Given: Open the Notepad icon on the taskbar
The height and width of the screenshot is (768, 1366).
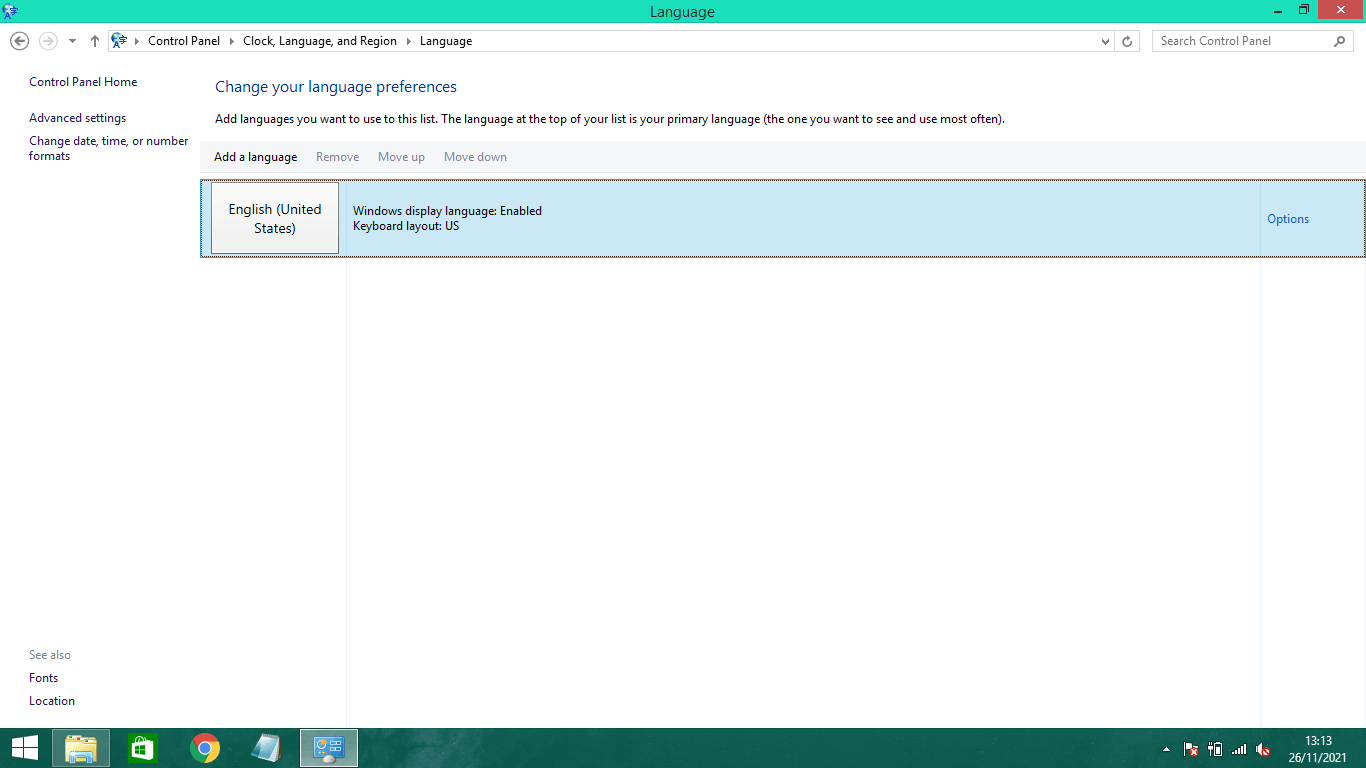Looking at the screenshot, I should click(267, 748).
